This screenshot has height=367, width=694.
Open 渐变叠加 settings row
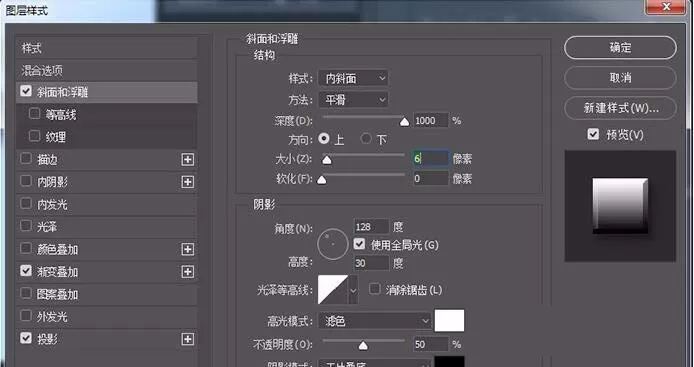pyautogui.click(x=107, y=271)
